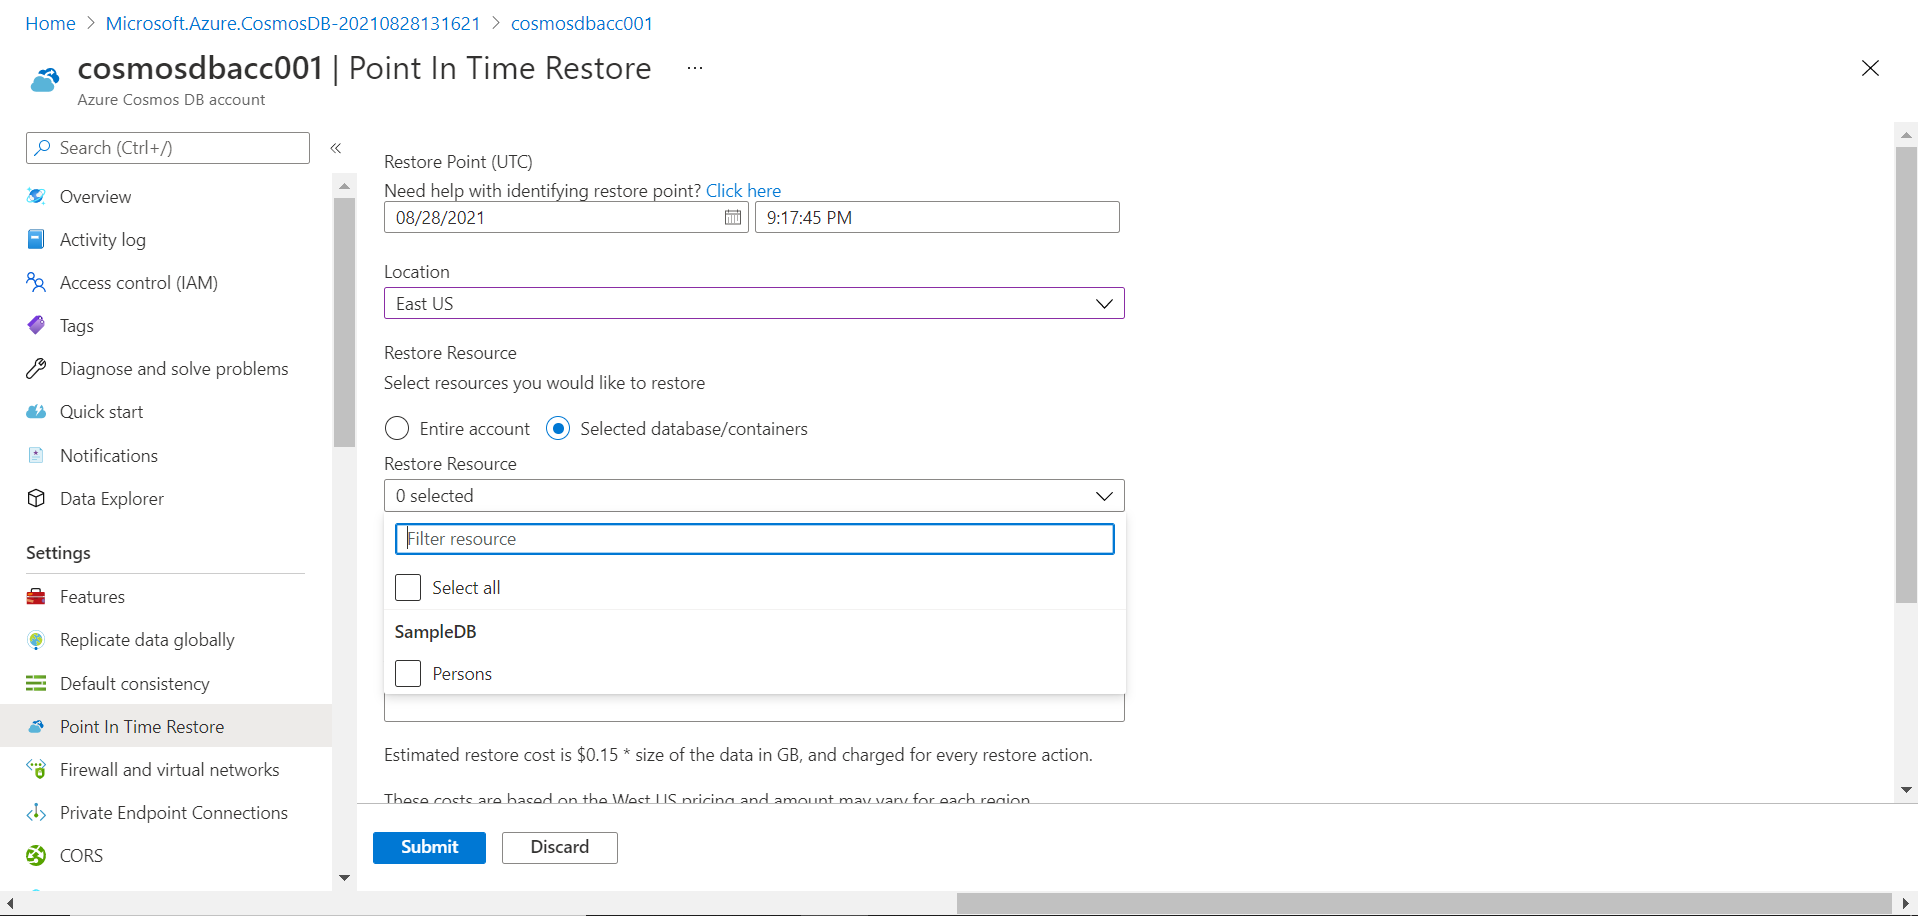Click the Tags icon in the sidebar
This screenshot has width=1918, height=916.
click(36, 325)
